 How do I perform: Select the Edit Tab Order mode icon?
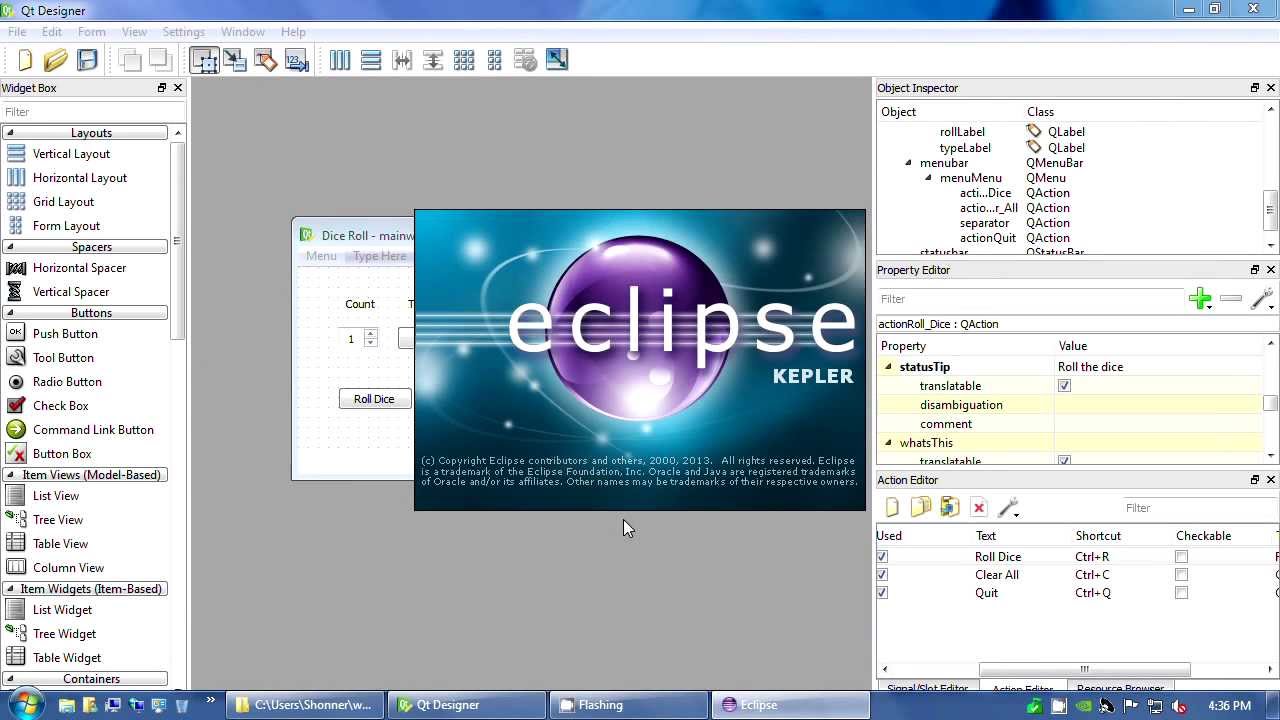(x=297, y=61)
